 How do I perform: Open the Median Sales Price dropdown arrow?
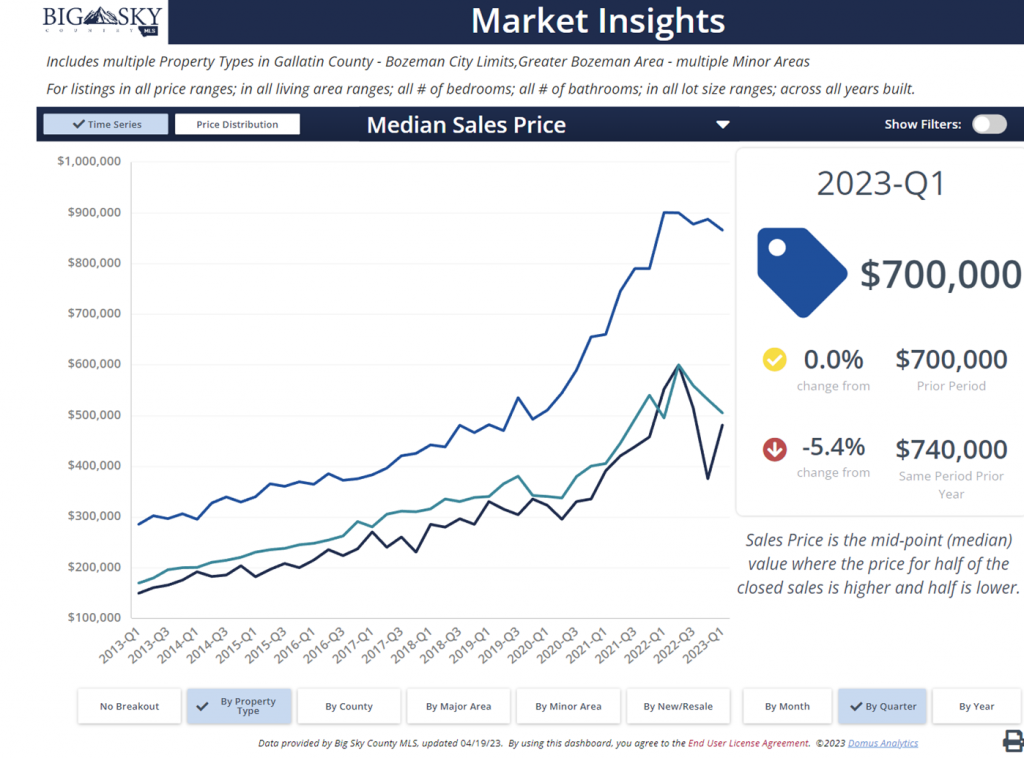[x=722, y=125]
